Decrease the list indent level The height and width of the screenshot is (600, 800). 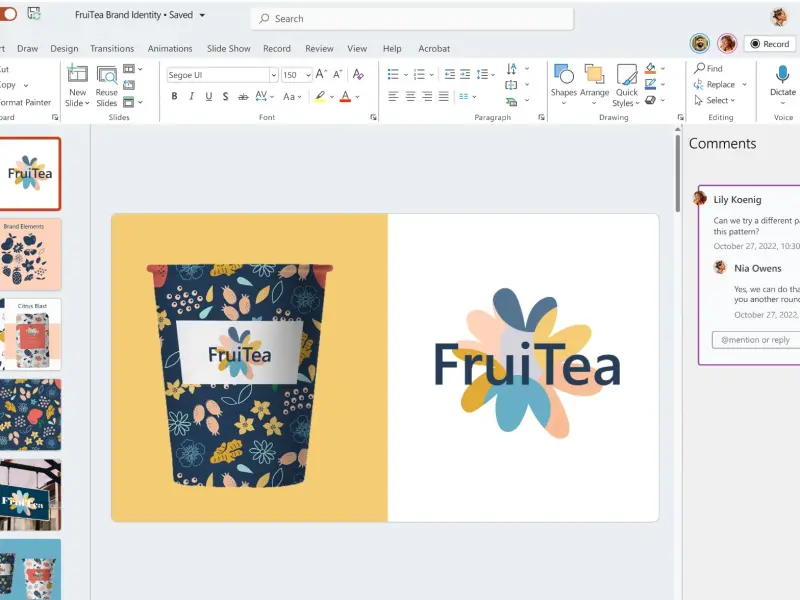(x=449, y=74)
